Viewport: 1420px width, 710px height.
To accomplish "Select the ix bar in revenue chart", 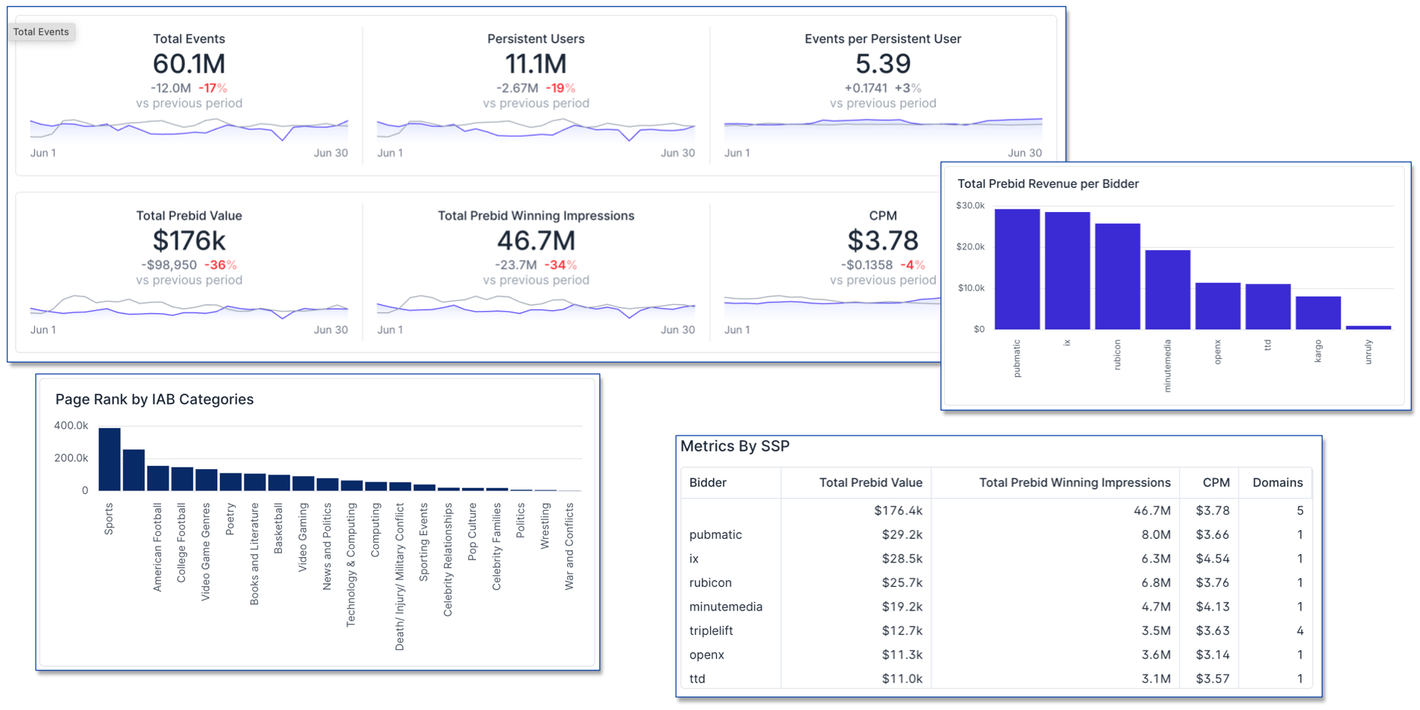I will pyautogui.click(x=1067, y=270).
